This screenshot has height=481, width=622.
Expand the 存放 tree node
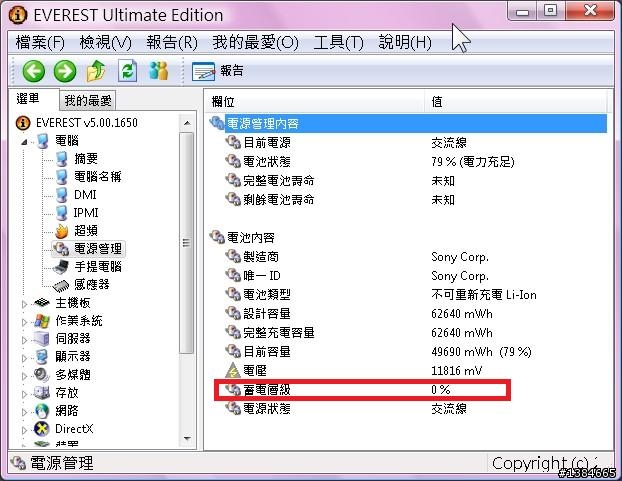25,394
